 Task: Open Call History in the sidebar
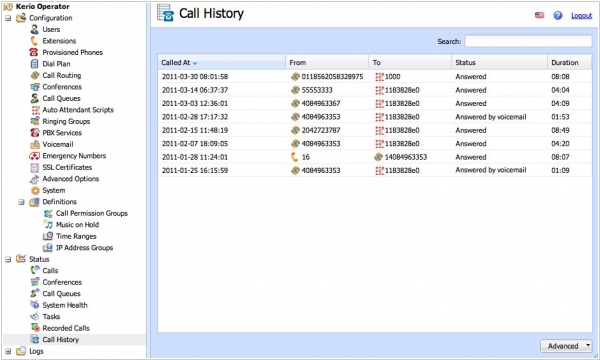point(60,339)
